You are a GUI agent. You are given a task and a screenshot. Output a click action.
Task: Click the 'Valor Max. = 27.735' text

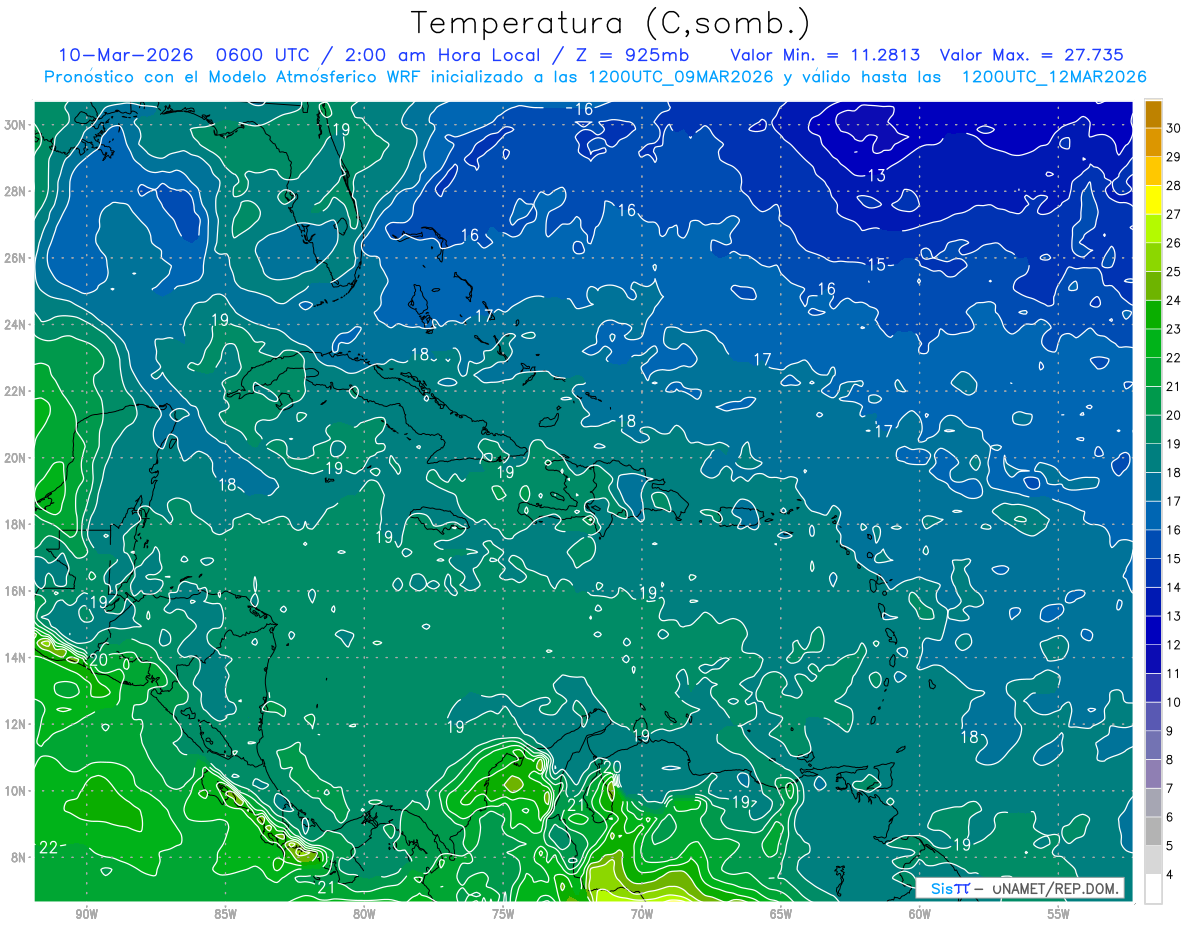1032,55
